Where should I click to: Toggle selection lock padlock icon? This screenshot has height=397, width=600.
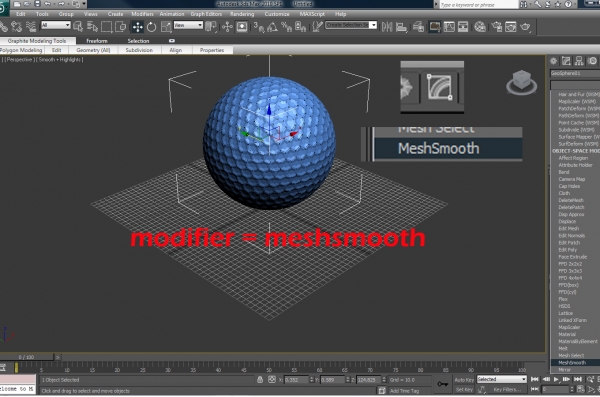(x=260, y=379)
